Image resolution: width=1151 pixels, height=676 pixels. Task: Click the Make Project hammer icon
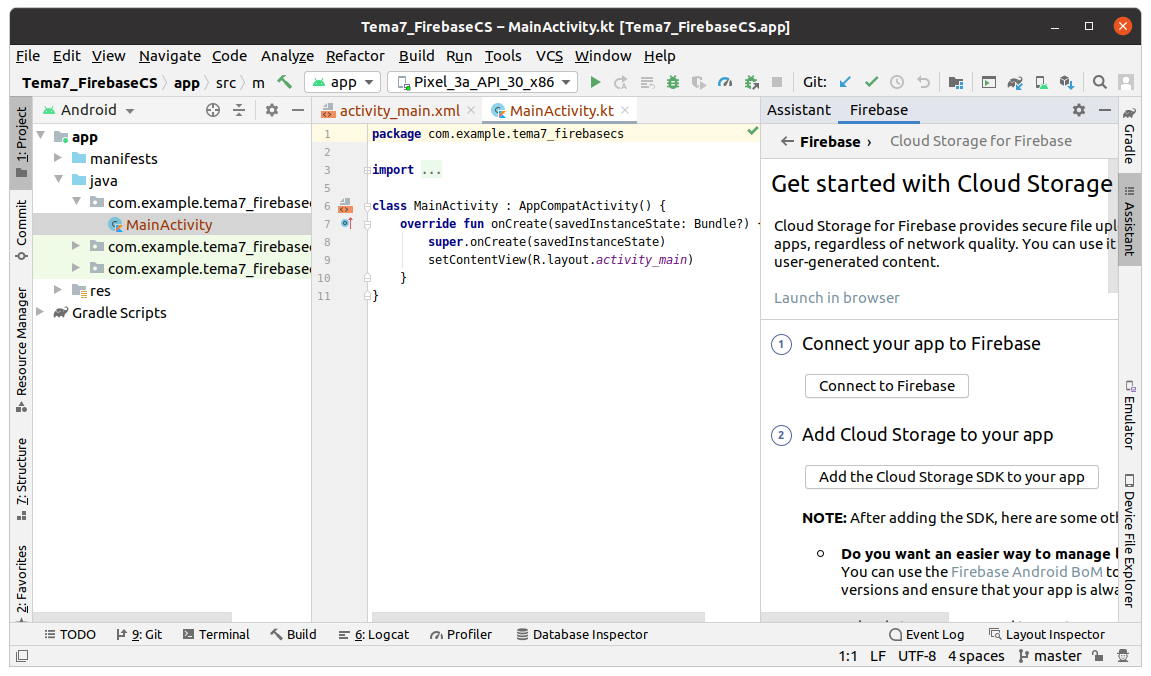coord(285,83)
